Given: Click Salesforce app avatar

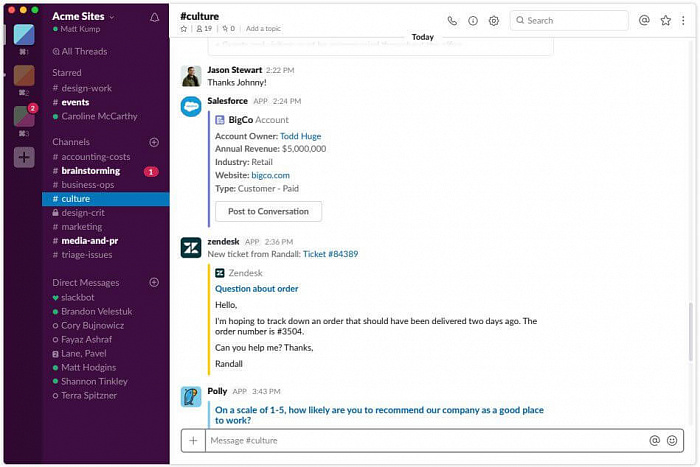Looking at the screenshot, I should 191,107.
